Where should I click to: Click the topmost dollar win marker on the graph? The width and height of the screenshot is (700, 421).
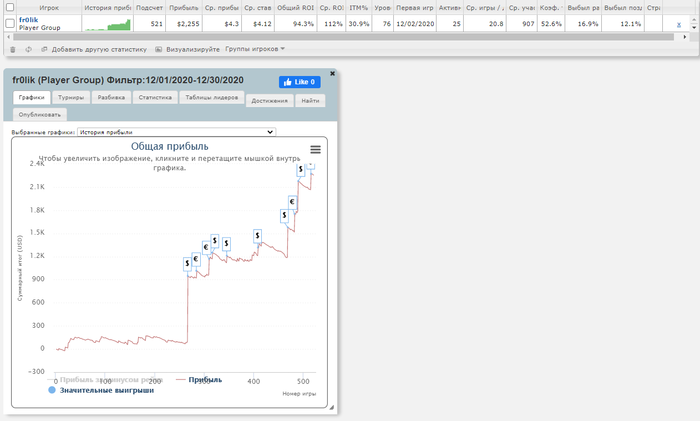[301, 169]
